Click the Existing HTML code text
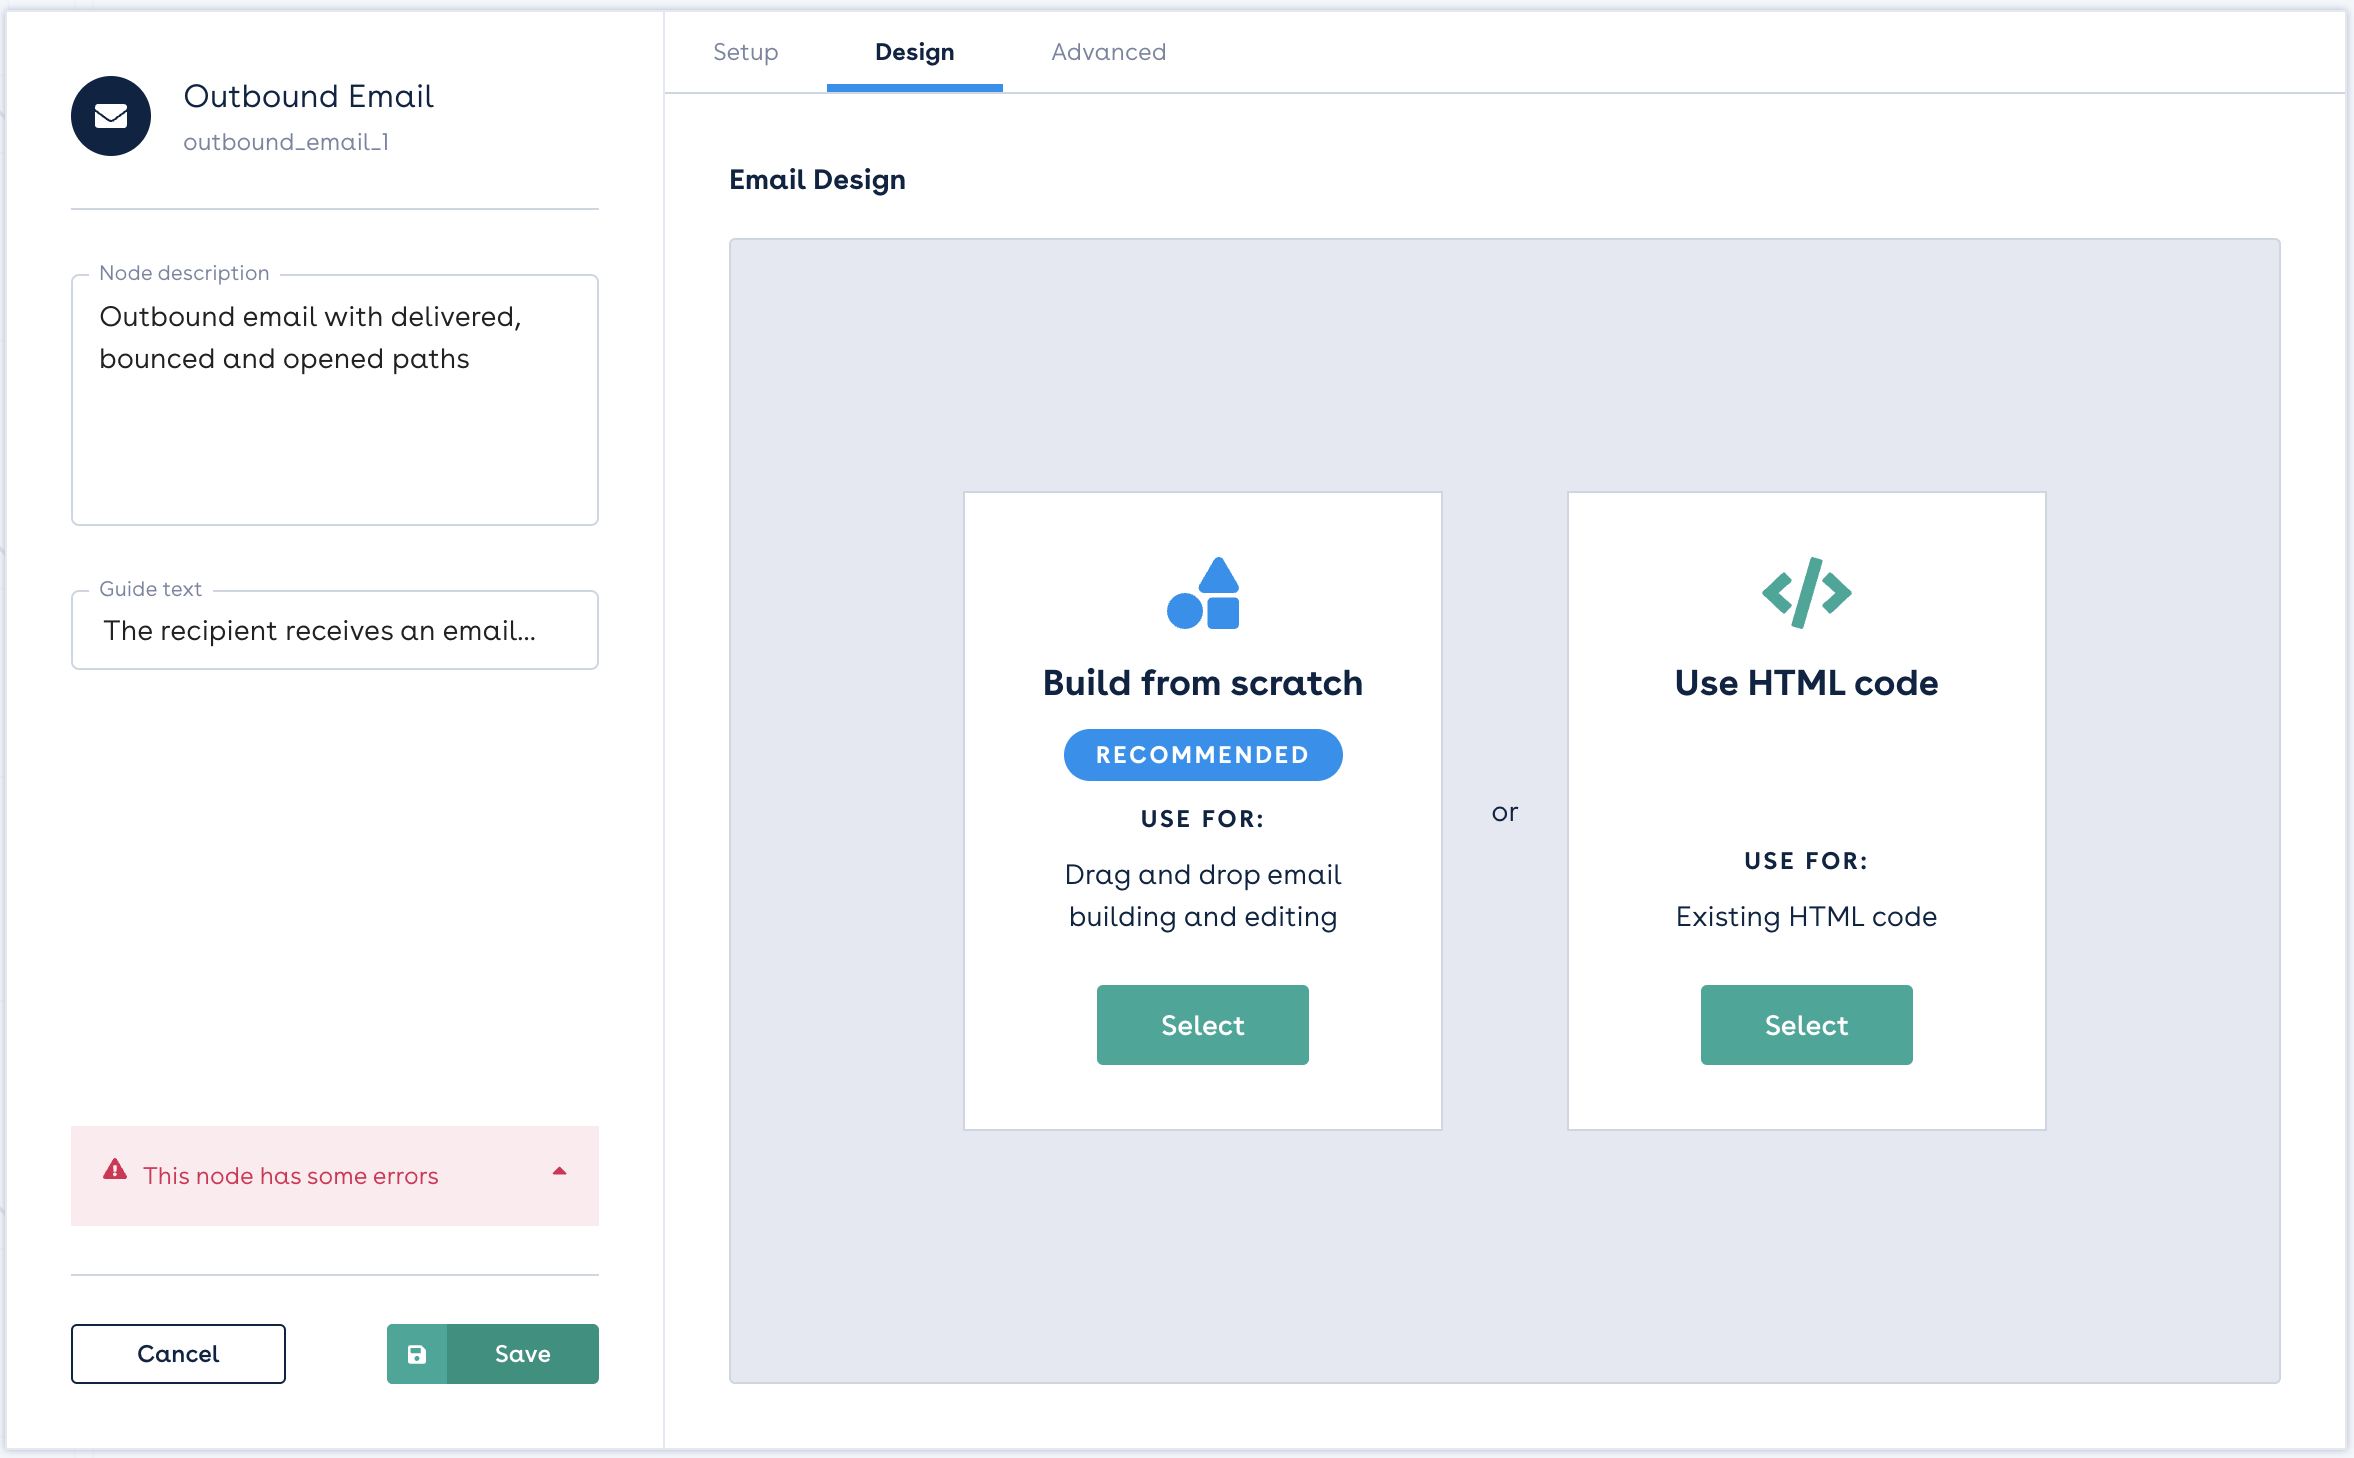This screenshot has height=1458, width=2354. [1806, 917]
